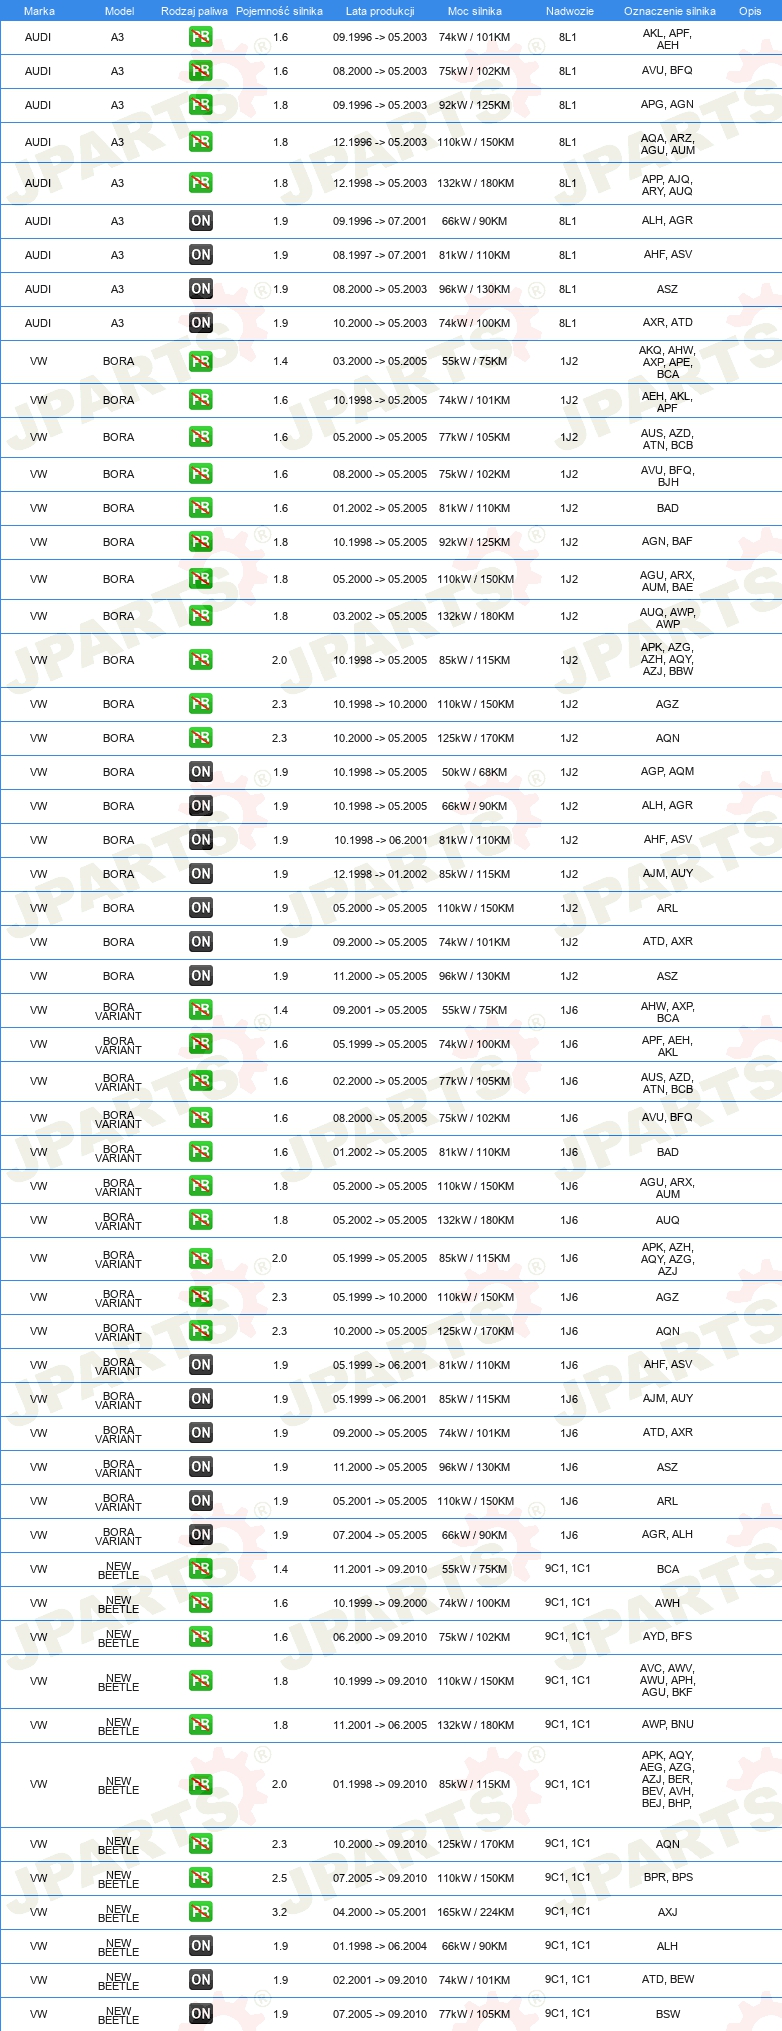782x2031 pixels.
Task: Select diesel ON icon in the 50kW/68KM row
Action: 200,772
